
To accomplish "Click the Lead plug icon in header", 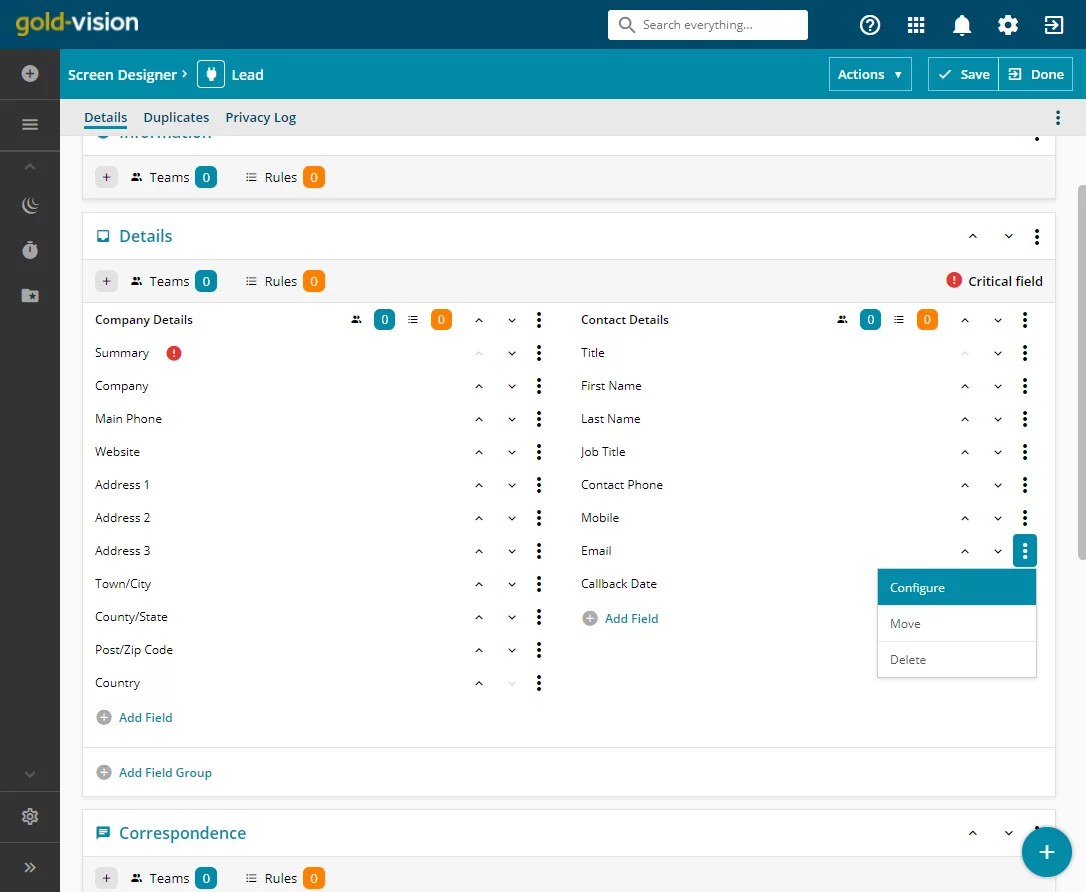I will coord(211,74).
